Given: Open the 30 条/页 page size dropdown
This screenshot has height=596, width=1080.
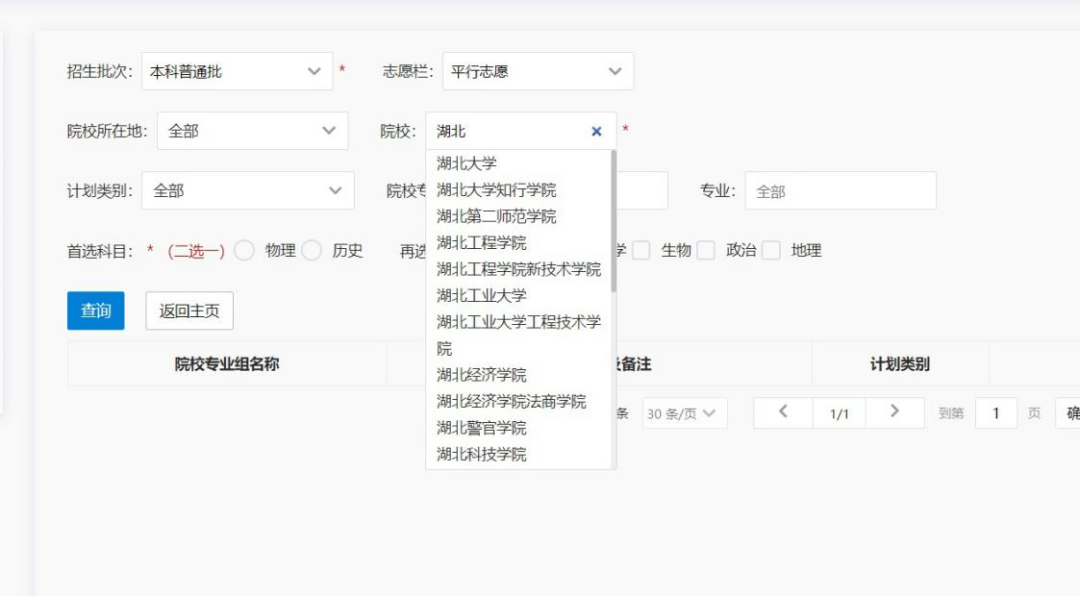Looking at the screenshot, I should tap(685, 413).
